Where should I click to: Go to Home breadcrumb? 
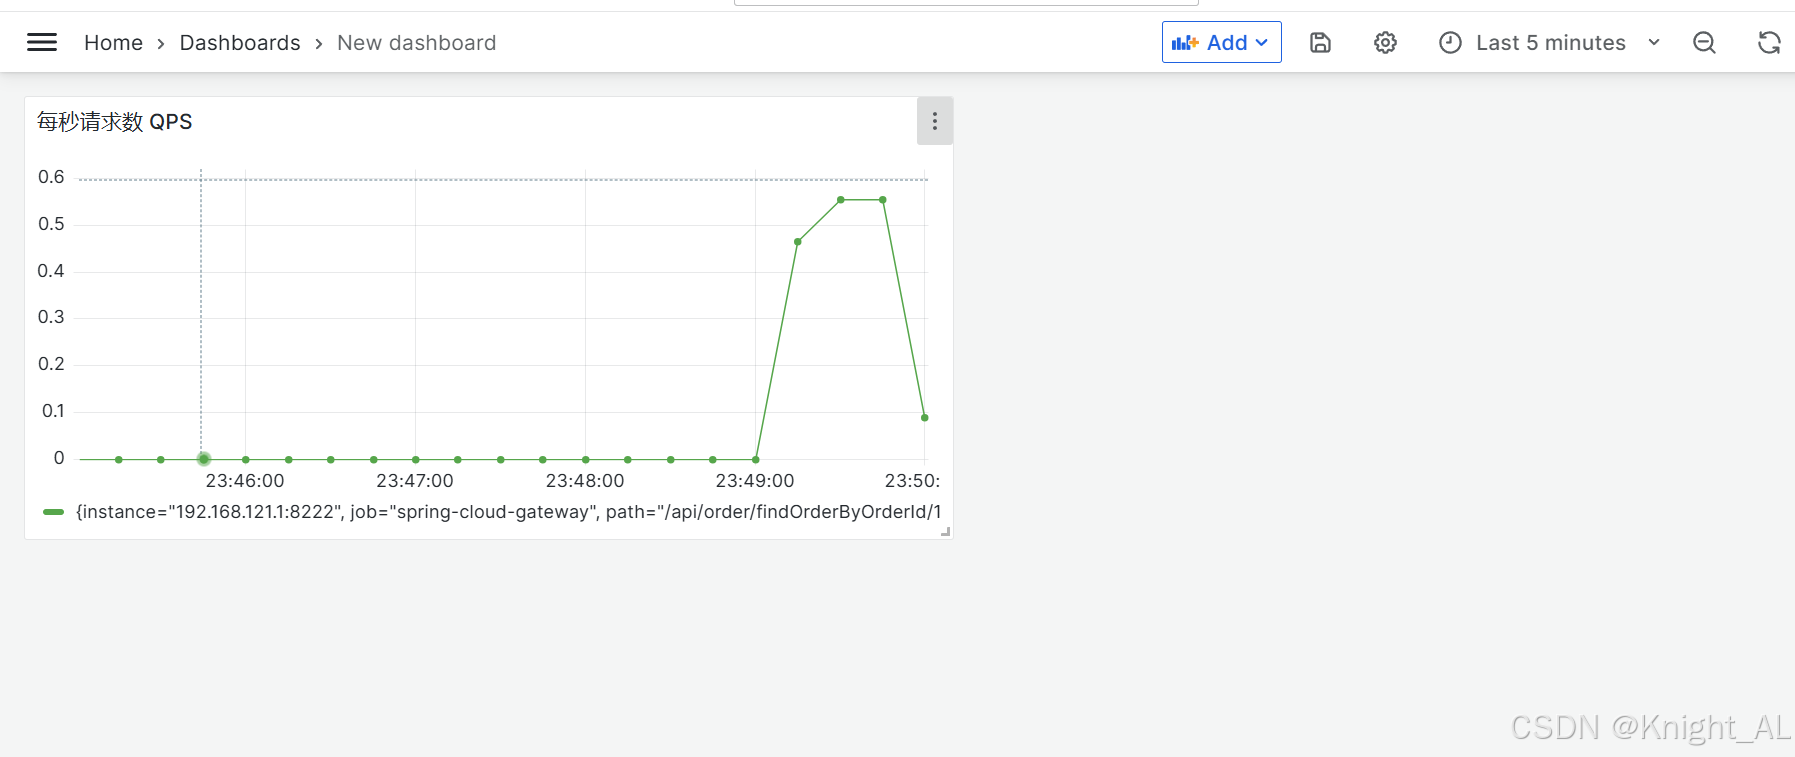click(x=113, y=43)
